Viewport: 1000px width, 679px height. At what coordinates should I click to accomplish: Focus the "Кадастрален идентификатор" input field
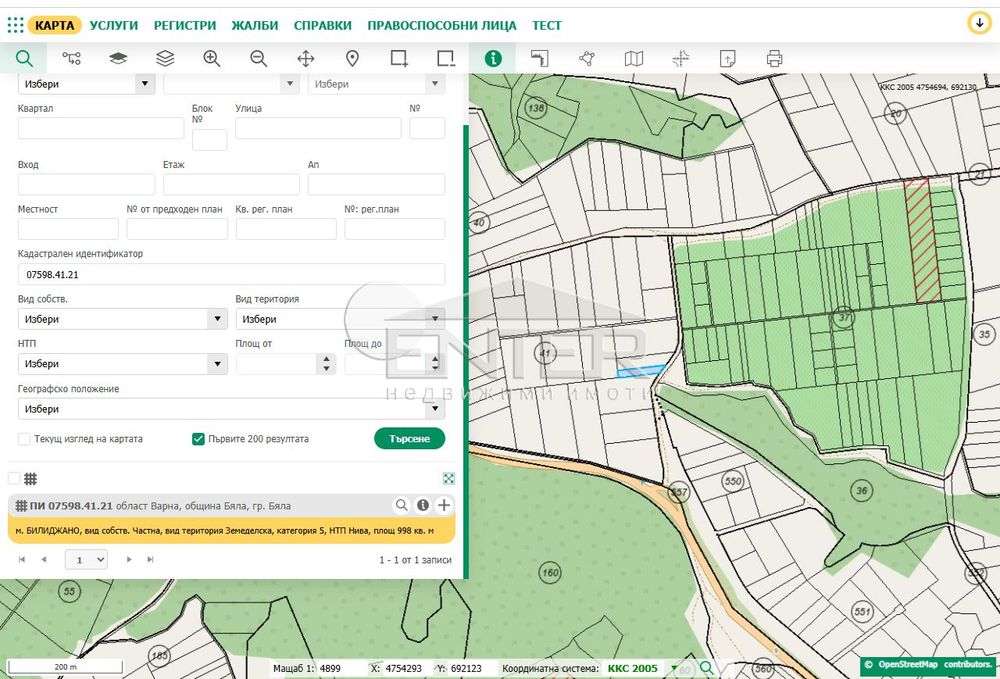(x=231, y=274)
